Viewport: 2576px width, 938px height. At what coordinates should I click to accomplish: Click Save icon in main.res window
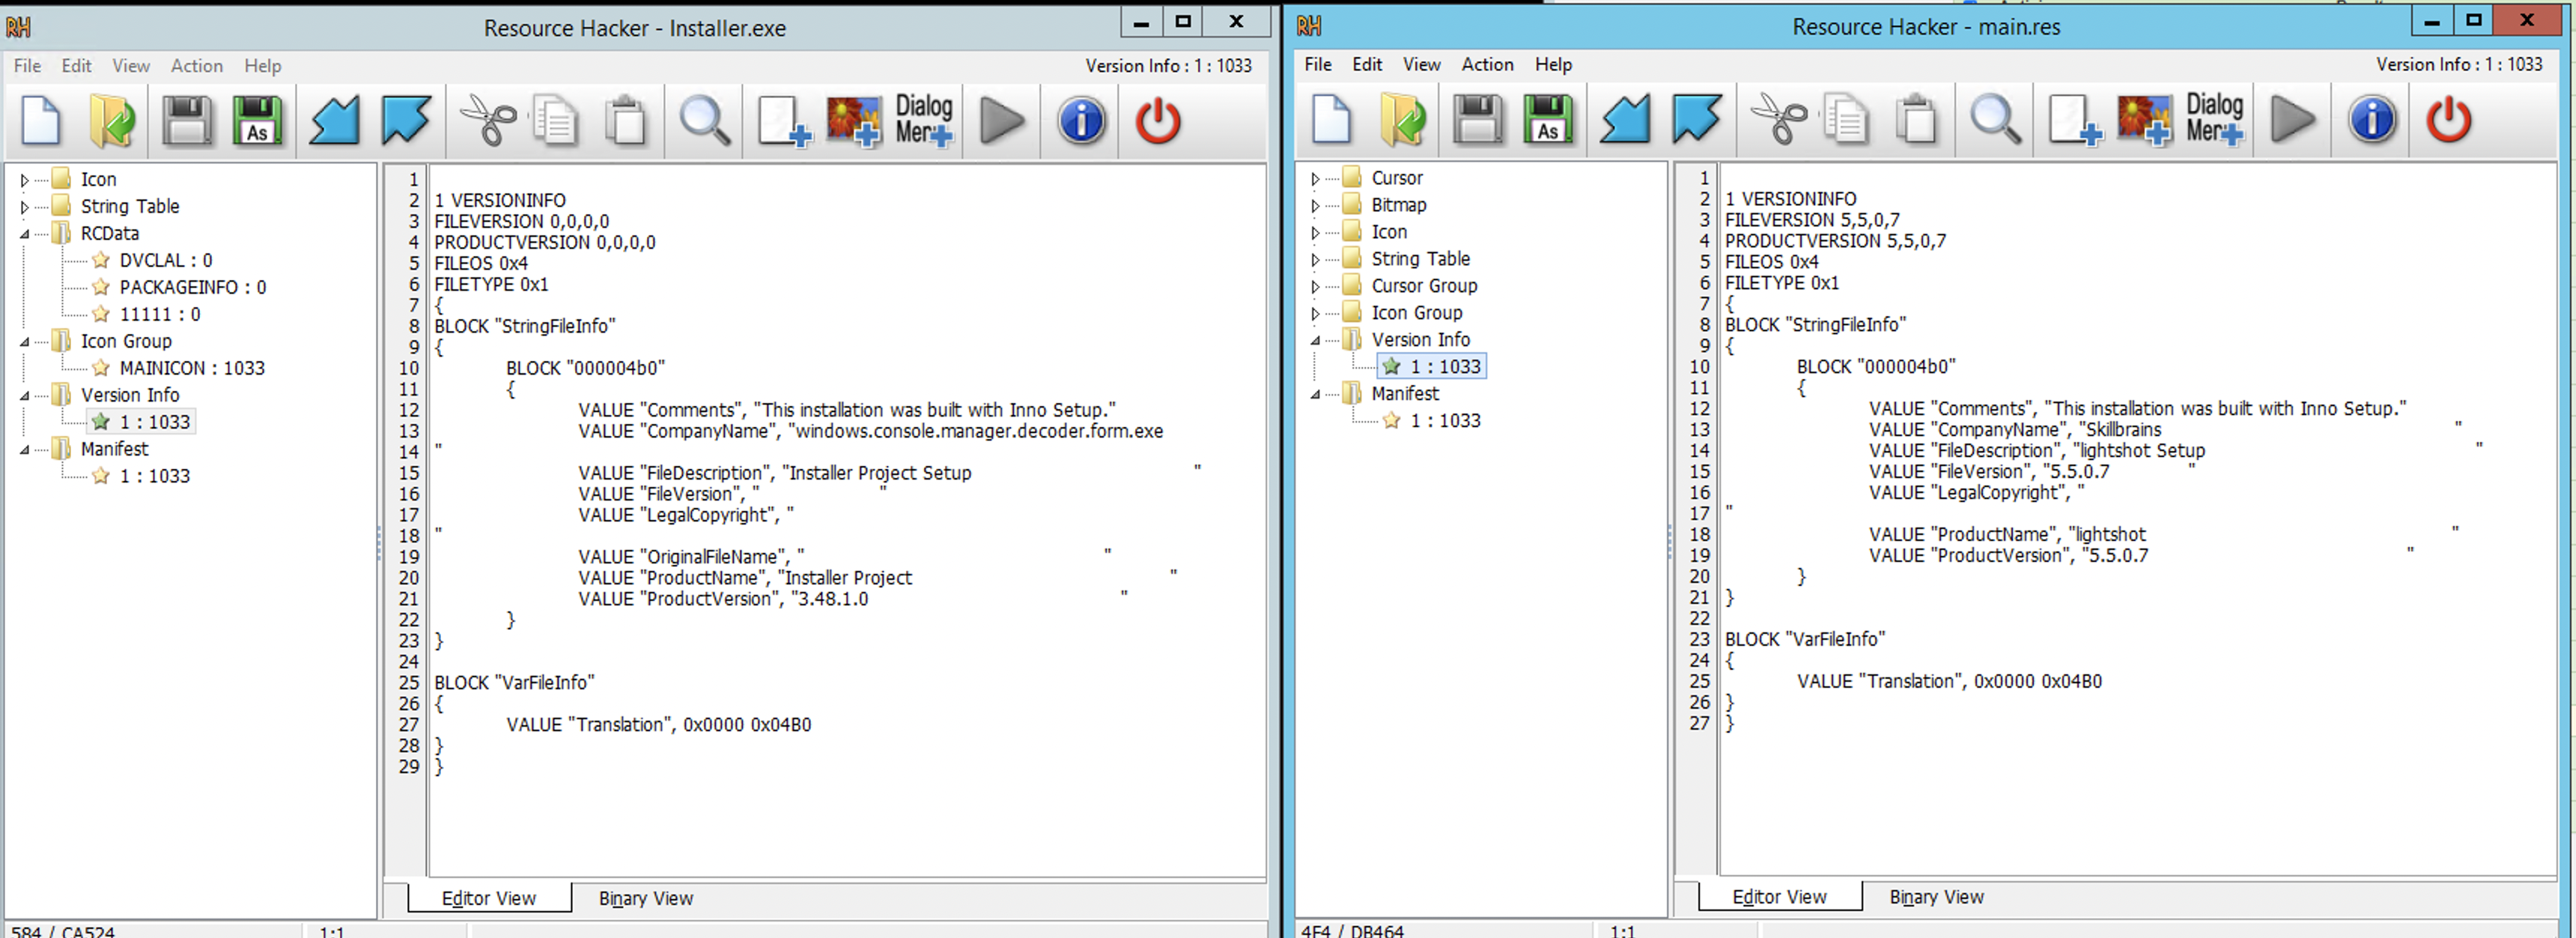tap(1478, 120)
